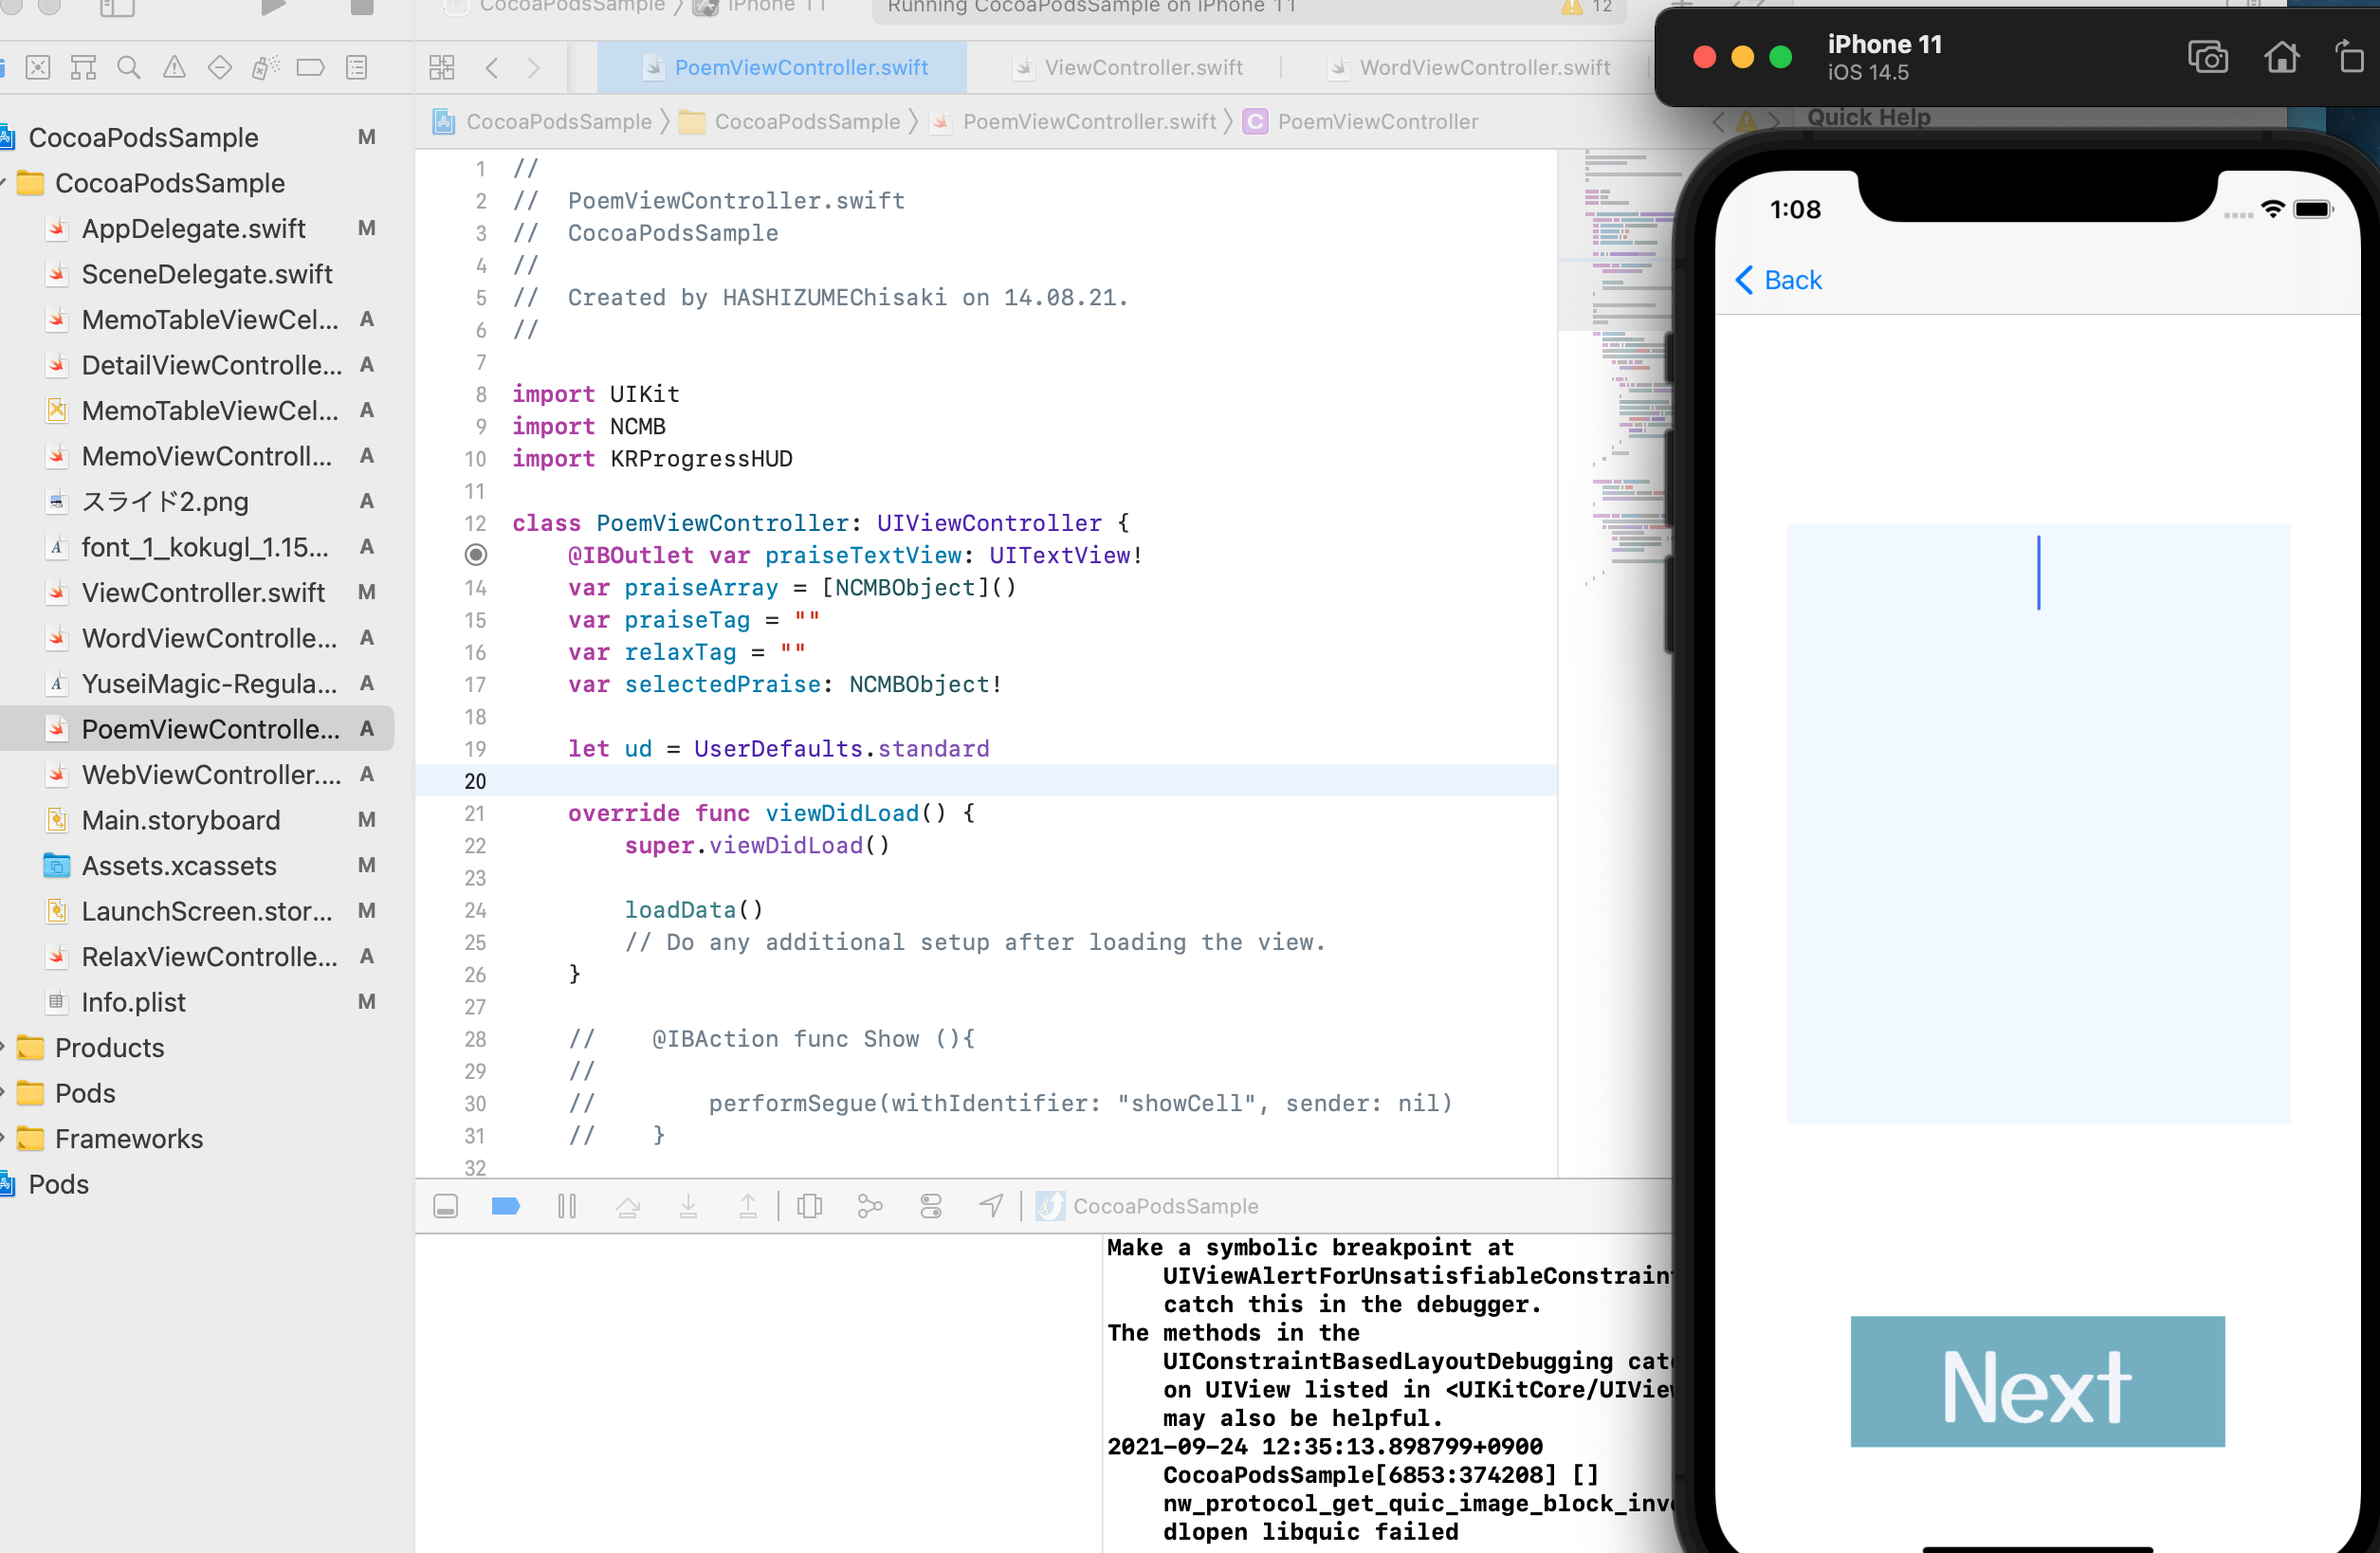Tap the Next button in simulator
2380x1553 pixels.
pyautogui.click(x=2037, y=1381)
